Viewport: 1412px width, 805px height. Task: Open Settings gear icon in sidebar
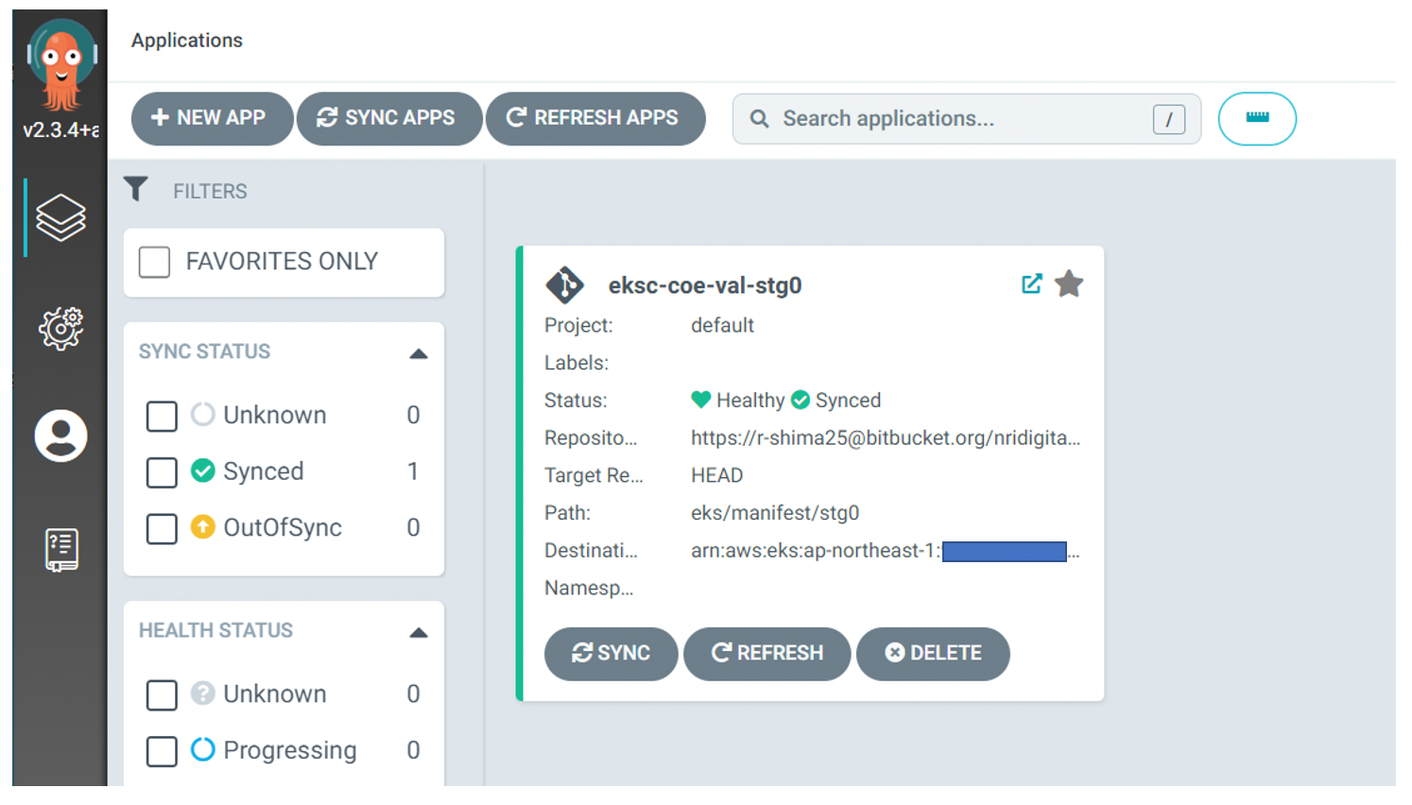pos(61,327)
